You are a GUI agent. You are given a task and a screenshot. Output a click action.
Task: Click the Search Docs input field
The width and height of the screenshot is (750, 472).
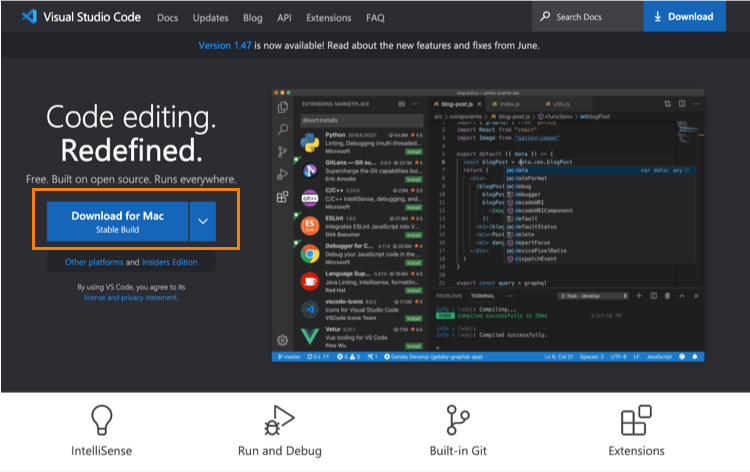pos(588,16)
